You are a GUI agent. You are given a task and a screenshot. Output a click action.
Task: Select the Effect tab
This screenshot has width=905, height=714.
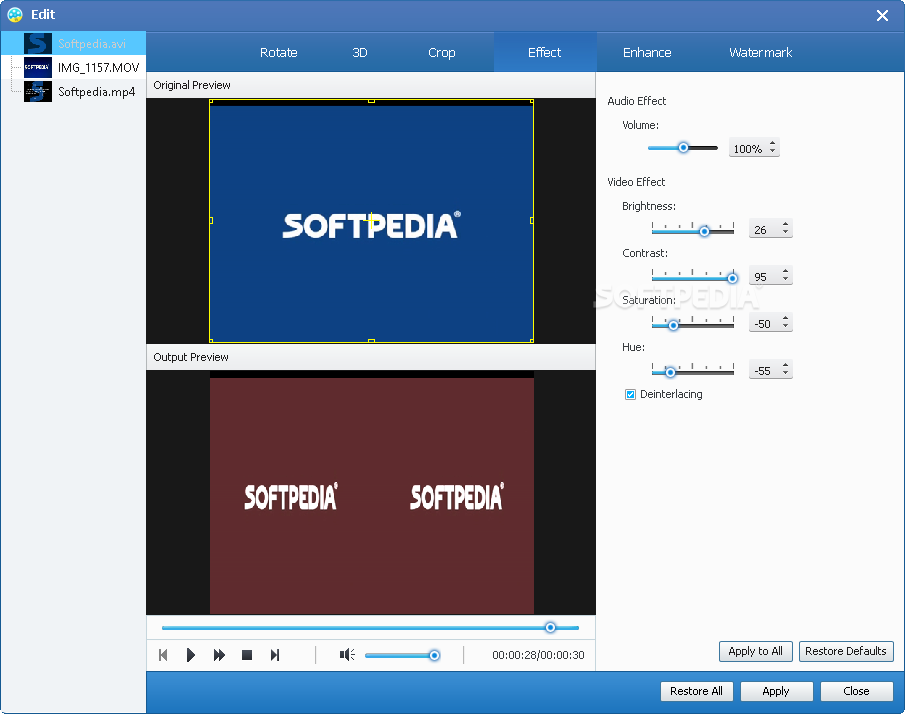click(x=544, y=53)
